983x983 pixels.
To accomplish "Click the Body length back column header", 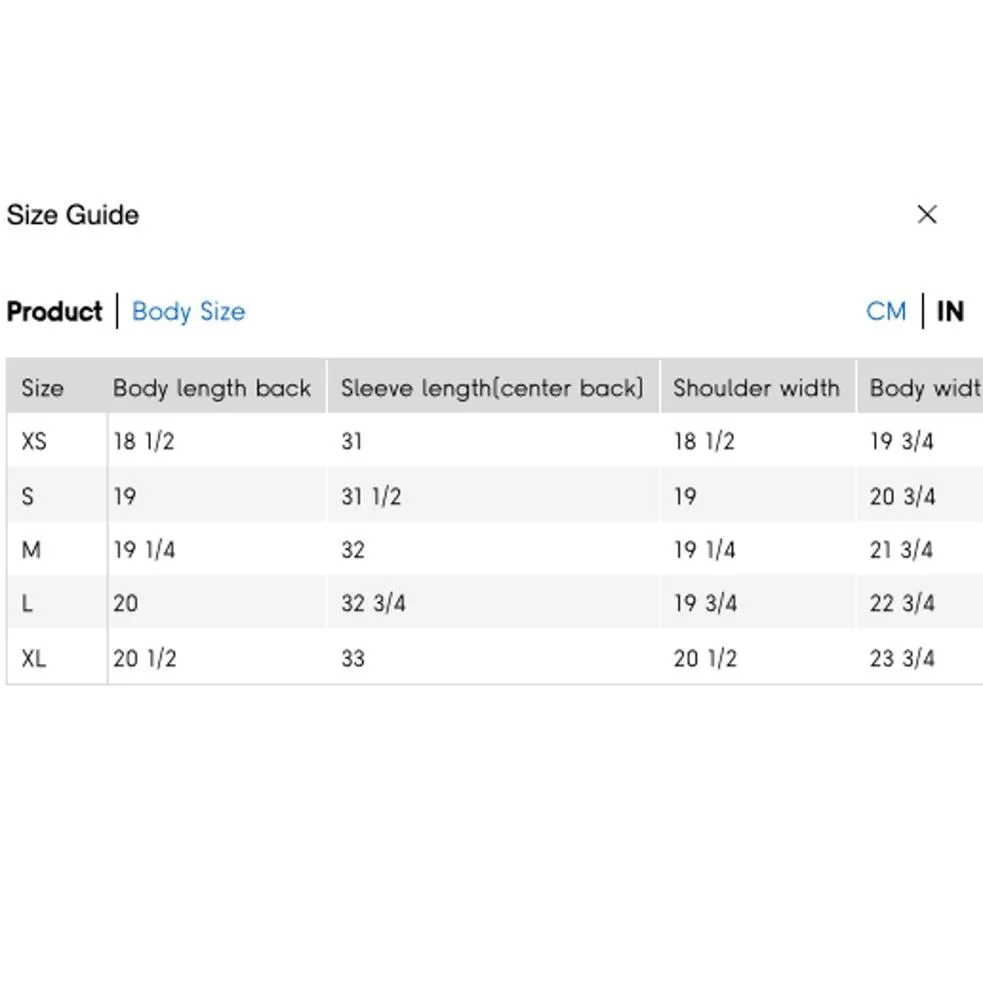I will (212, 388).
